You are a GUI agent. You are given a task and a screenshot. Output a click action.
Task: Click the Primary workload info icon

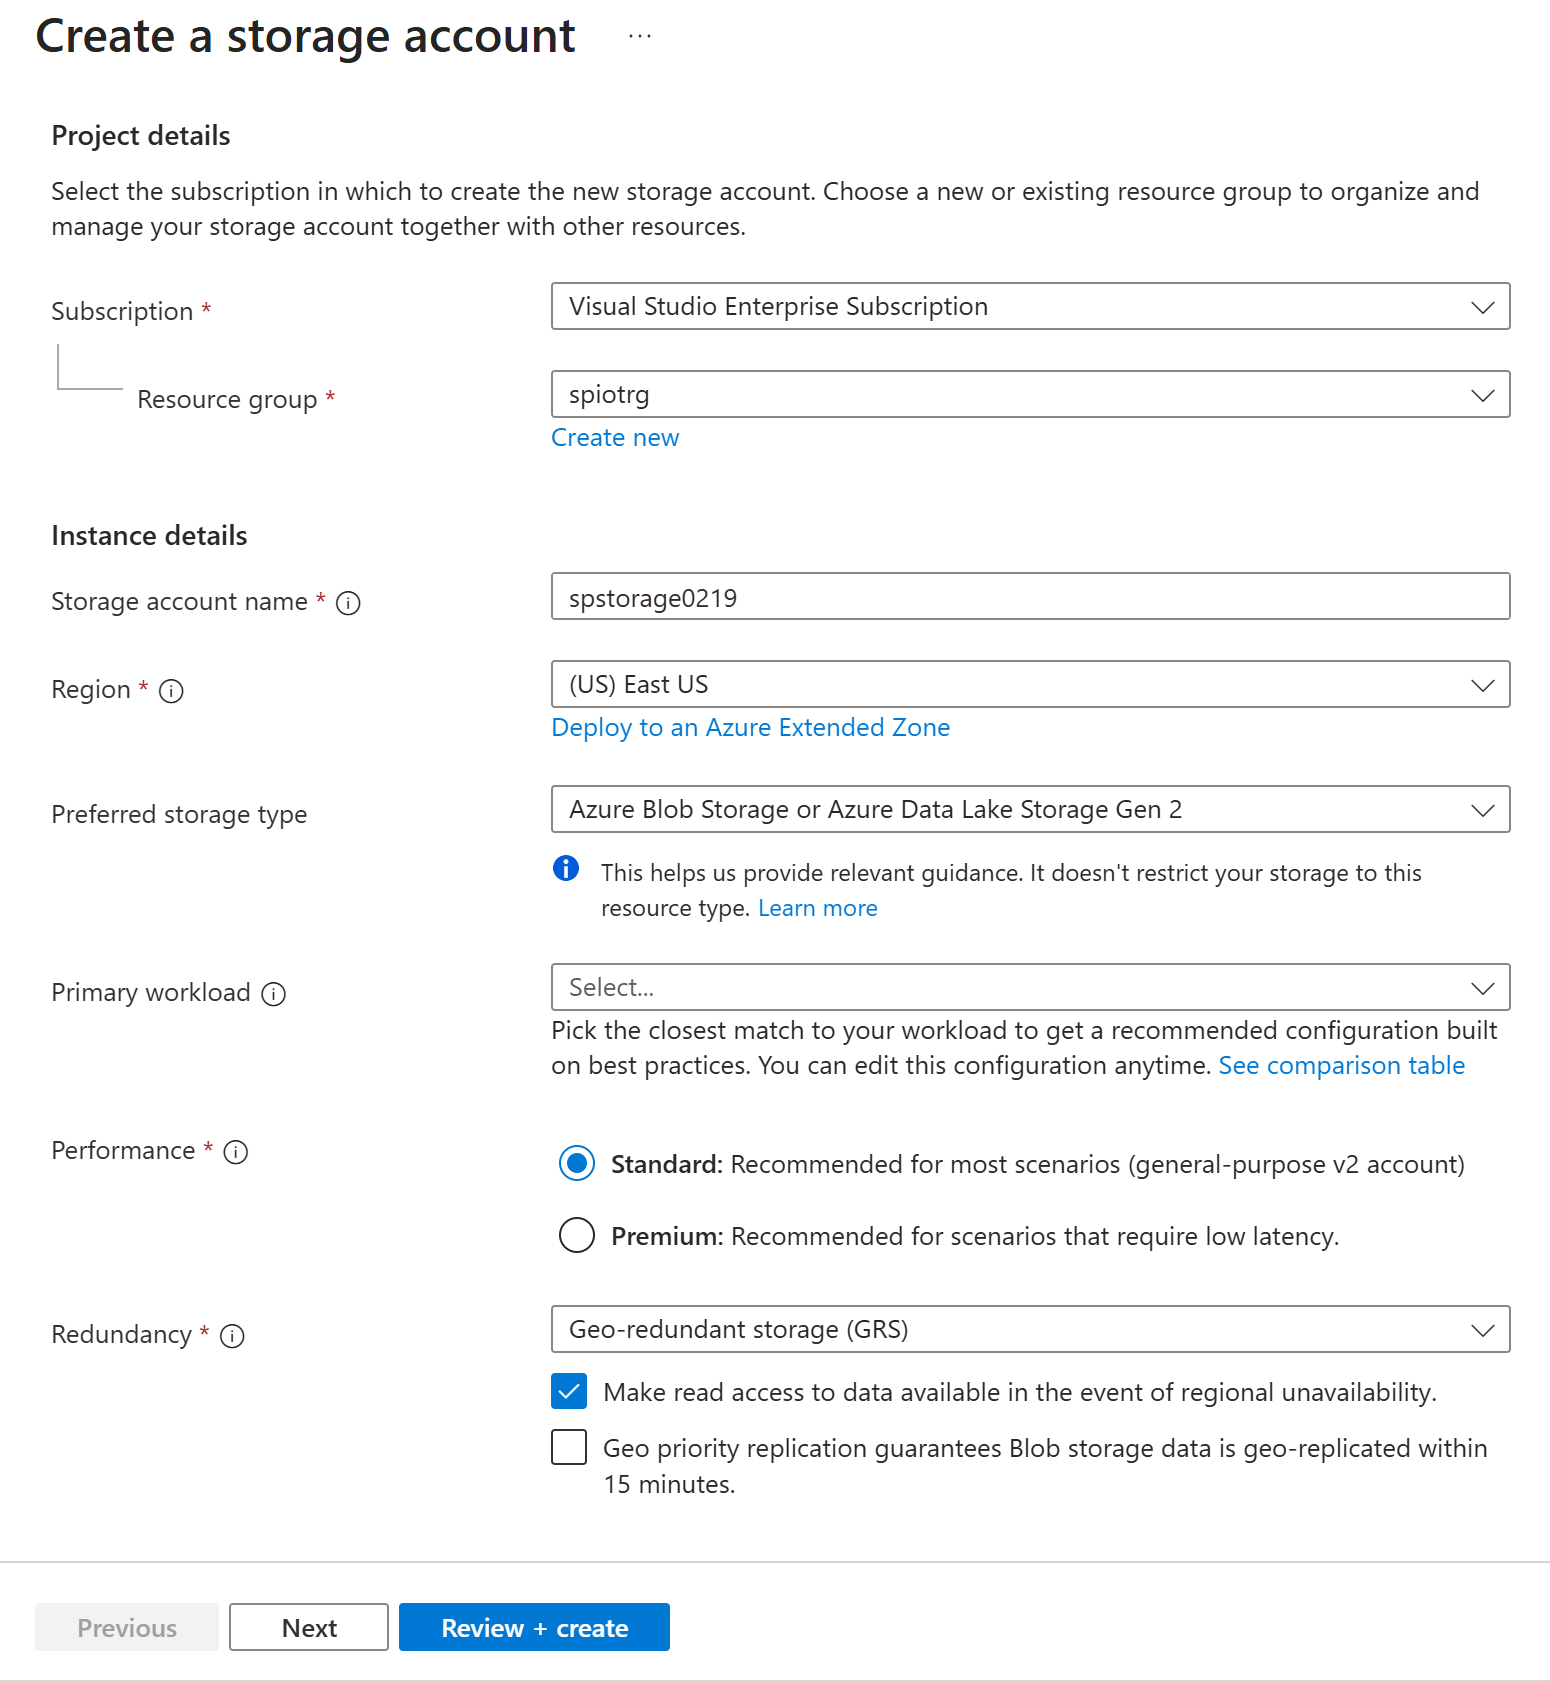click(273, 994)
